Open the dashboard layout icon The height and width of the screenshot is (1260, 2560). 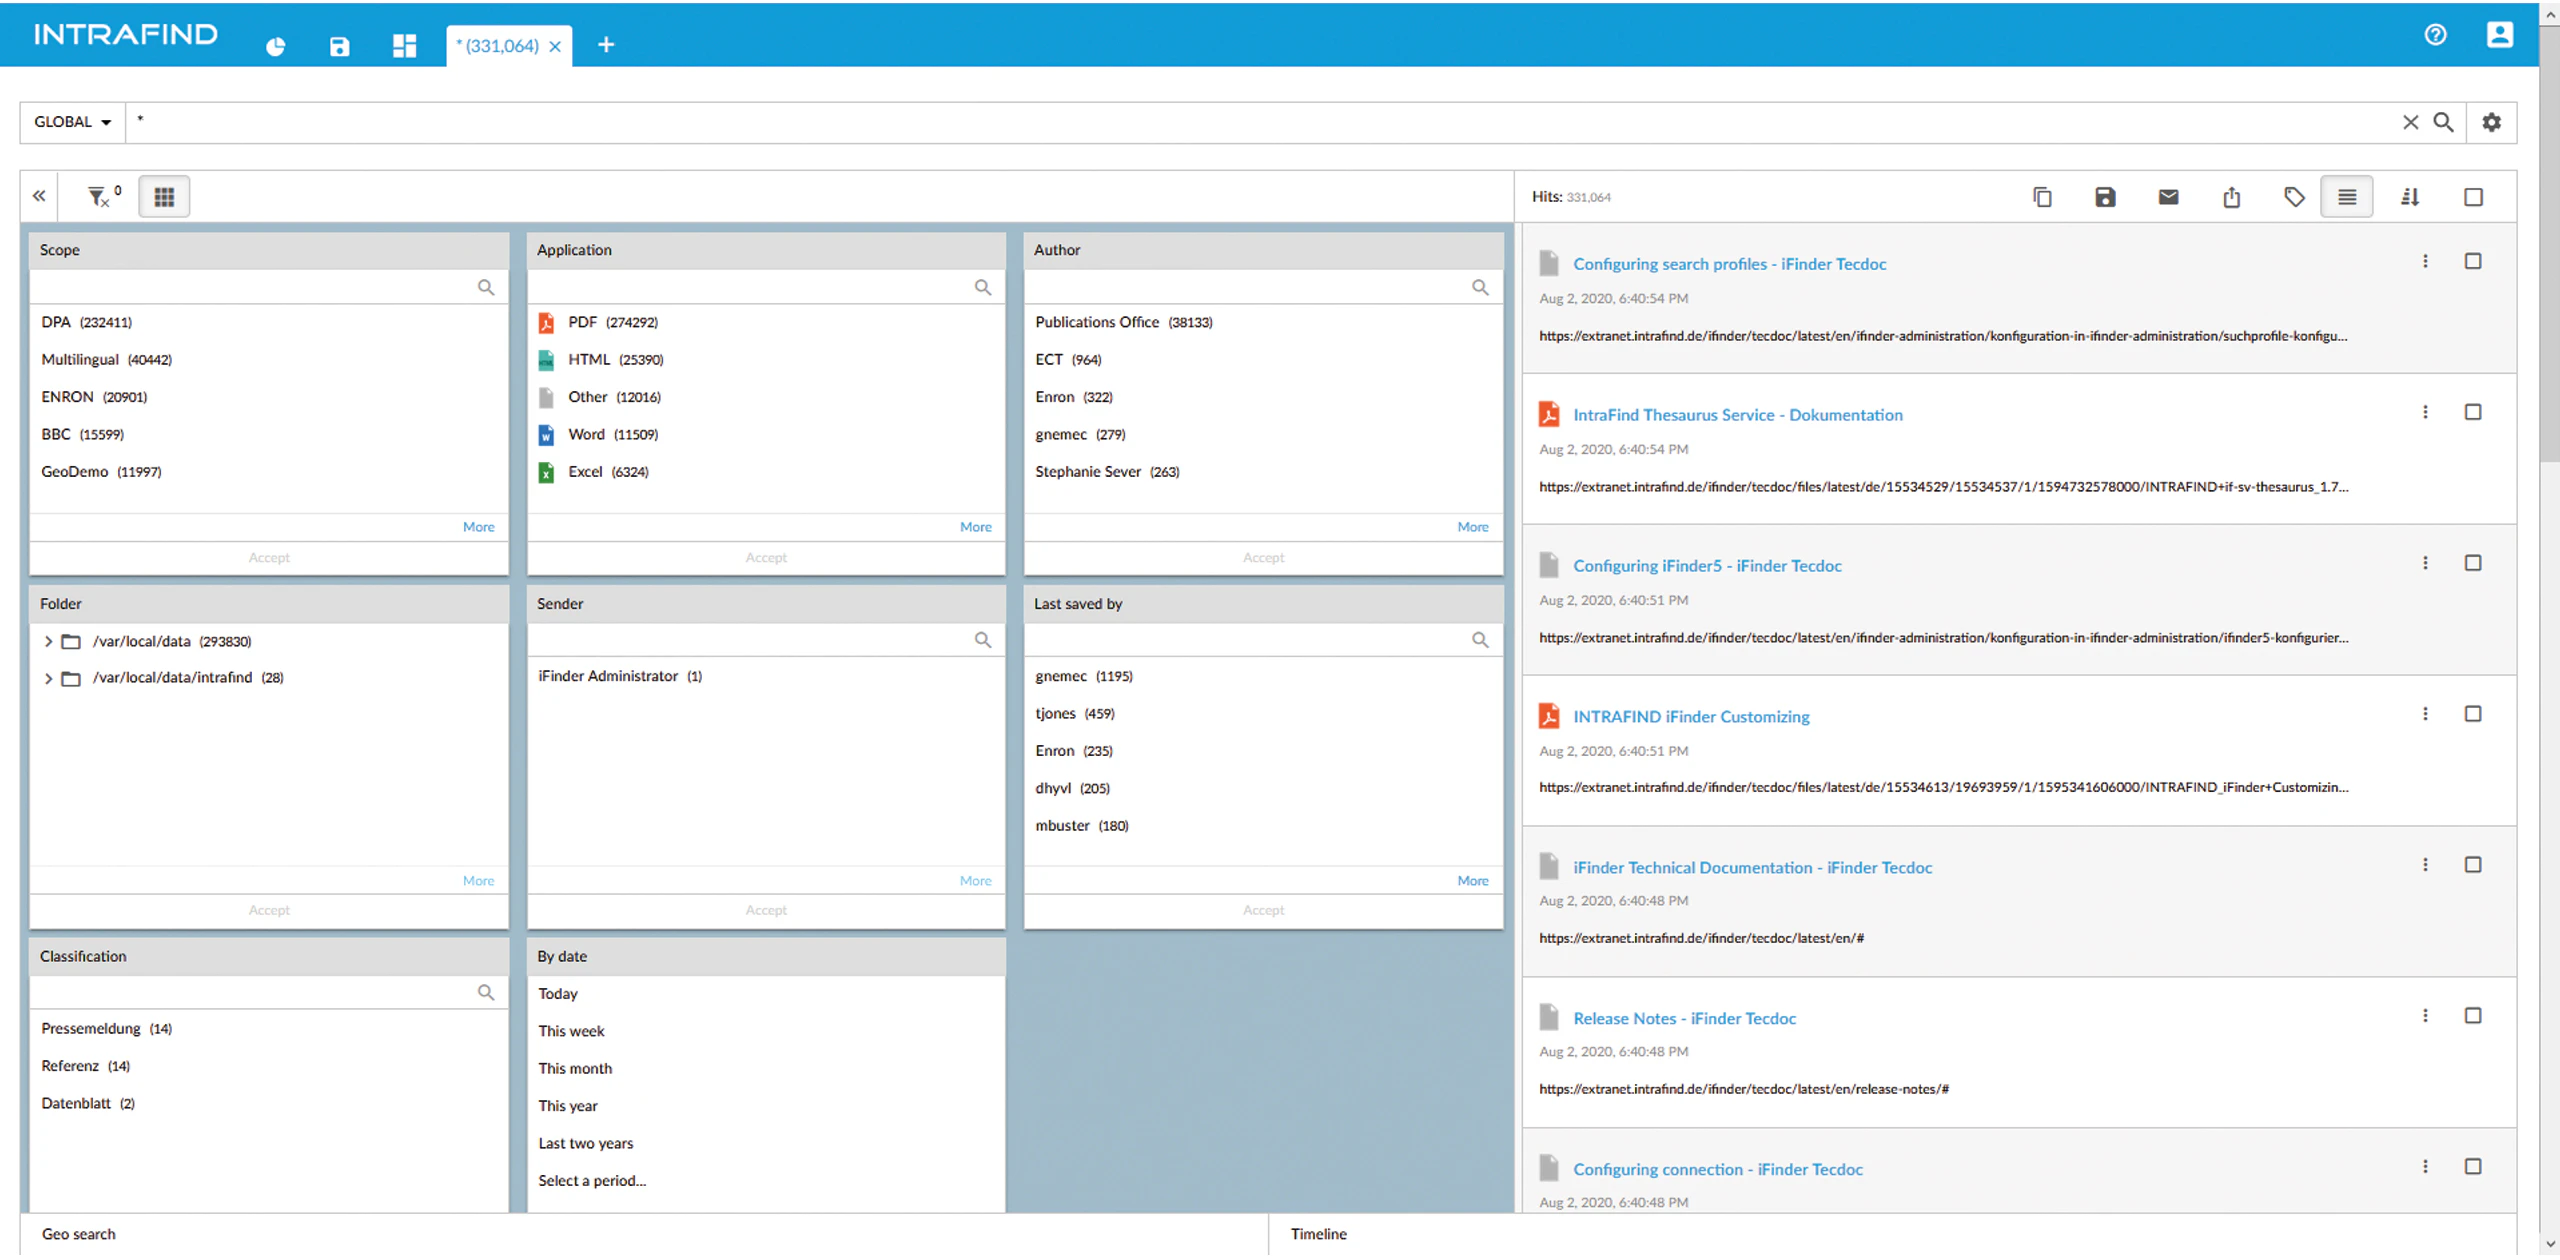click(x=404, y=45)
